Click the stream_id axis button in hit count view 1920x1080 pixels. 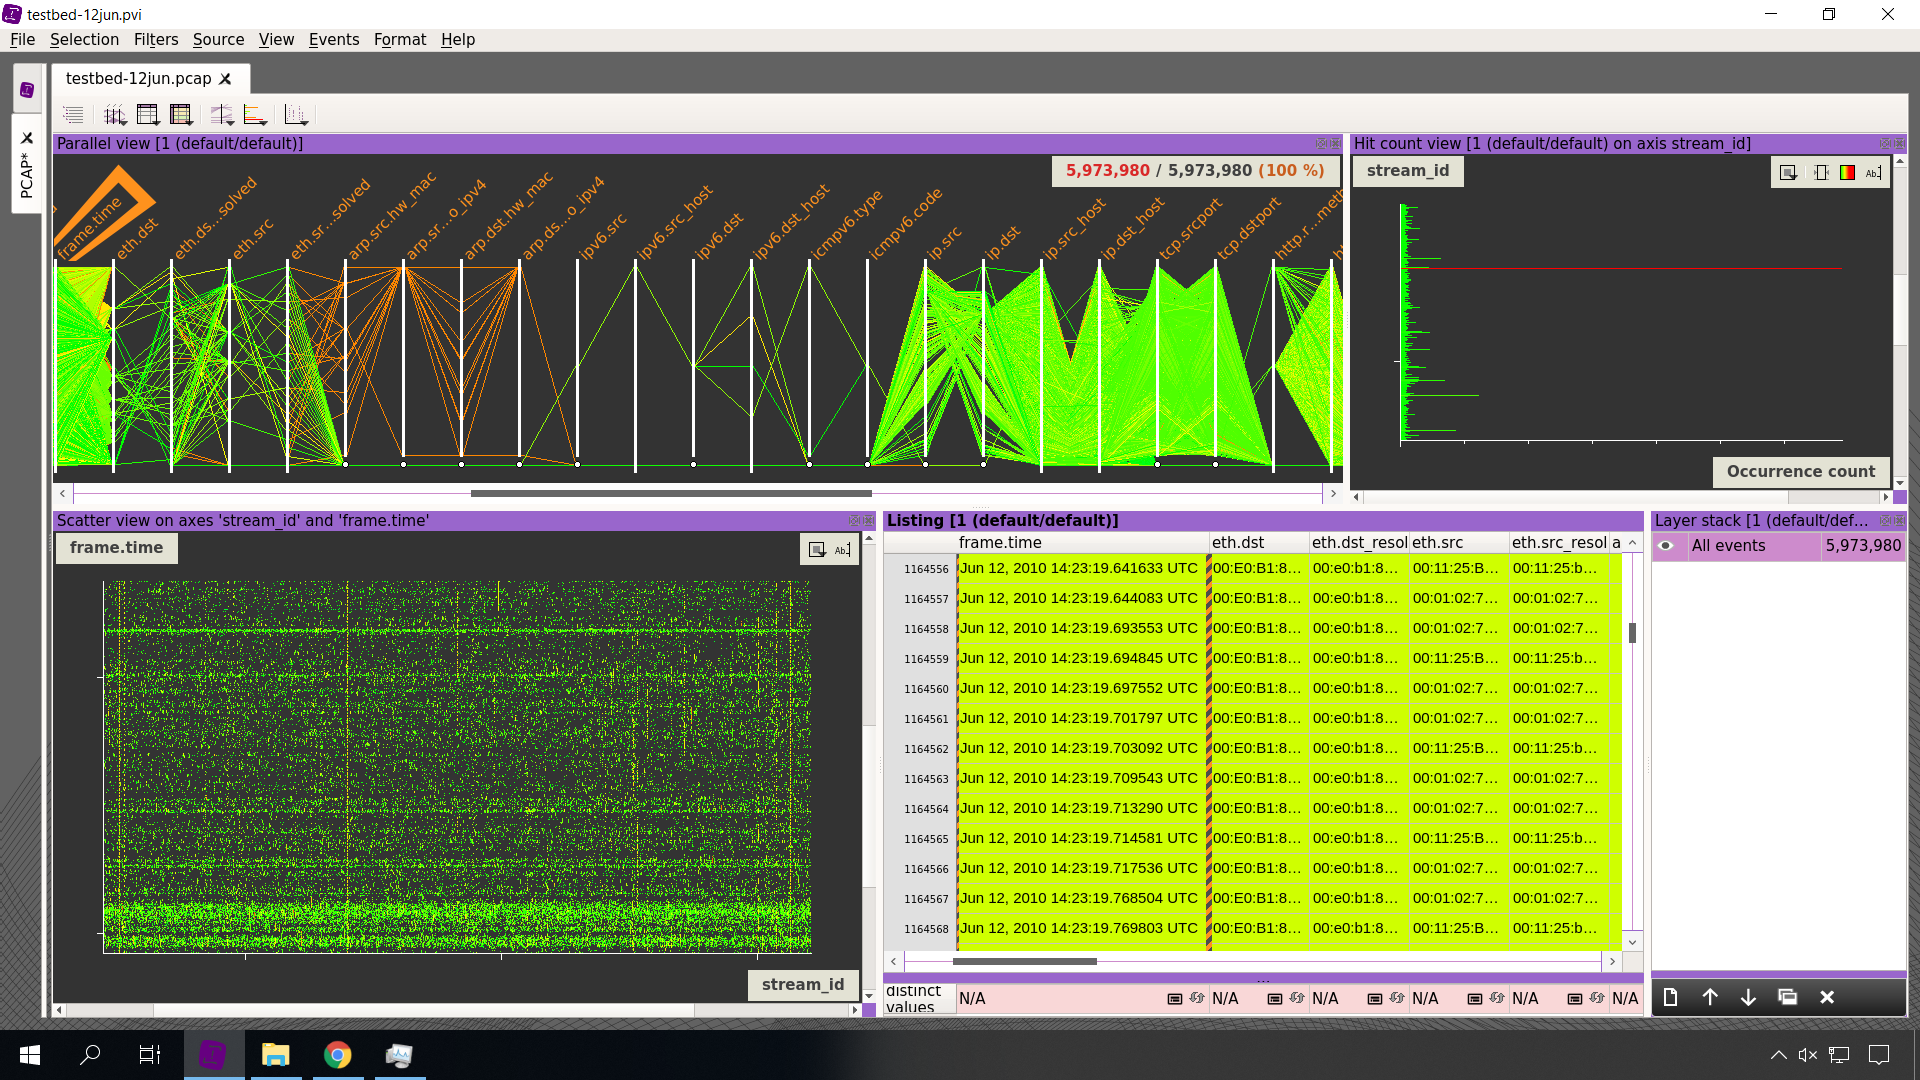[x=1407, y=171]
